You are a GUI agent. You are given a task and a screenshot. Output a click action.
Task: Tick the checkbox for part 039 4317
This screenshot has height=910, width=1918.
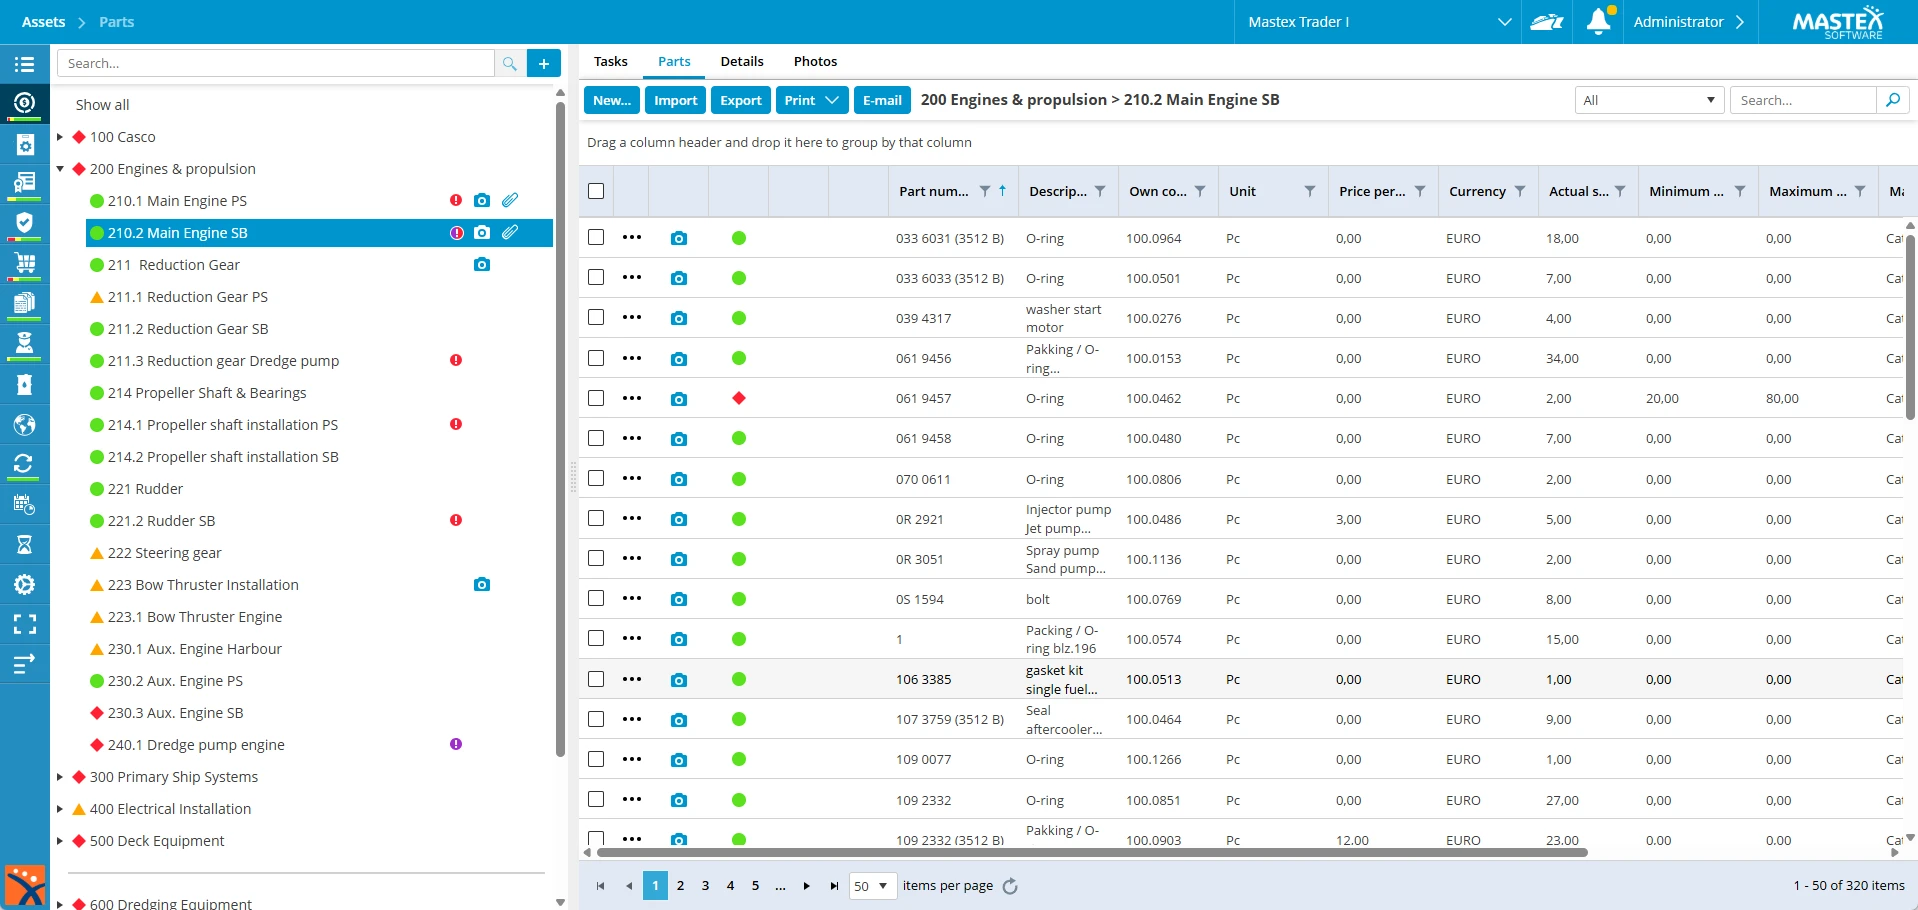(596, 317)
